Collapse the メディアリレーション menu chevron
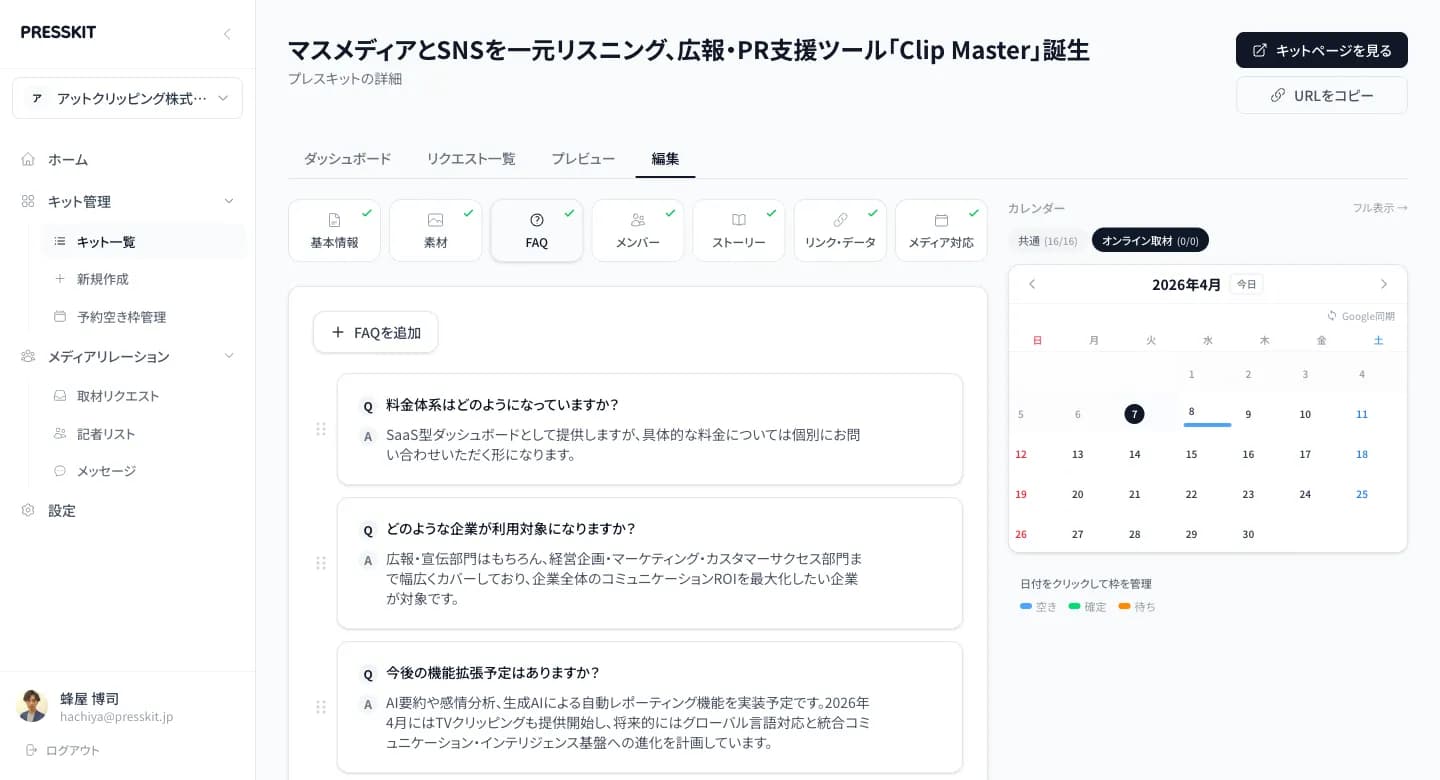Image resolution: width=1440 pixels, height=780 pixels. [229, 356]
